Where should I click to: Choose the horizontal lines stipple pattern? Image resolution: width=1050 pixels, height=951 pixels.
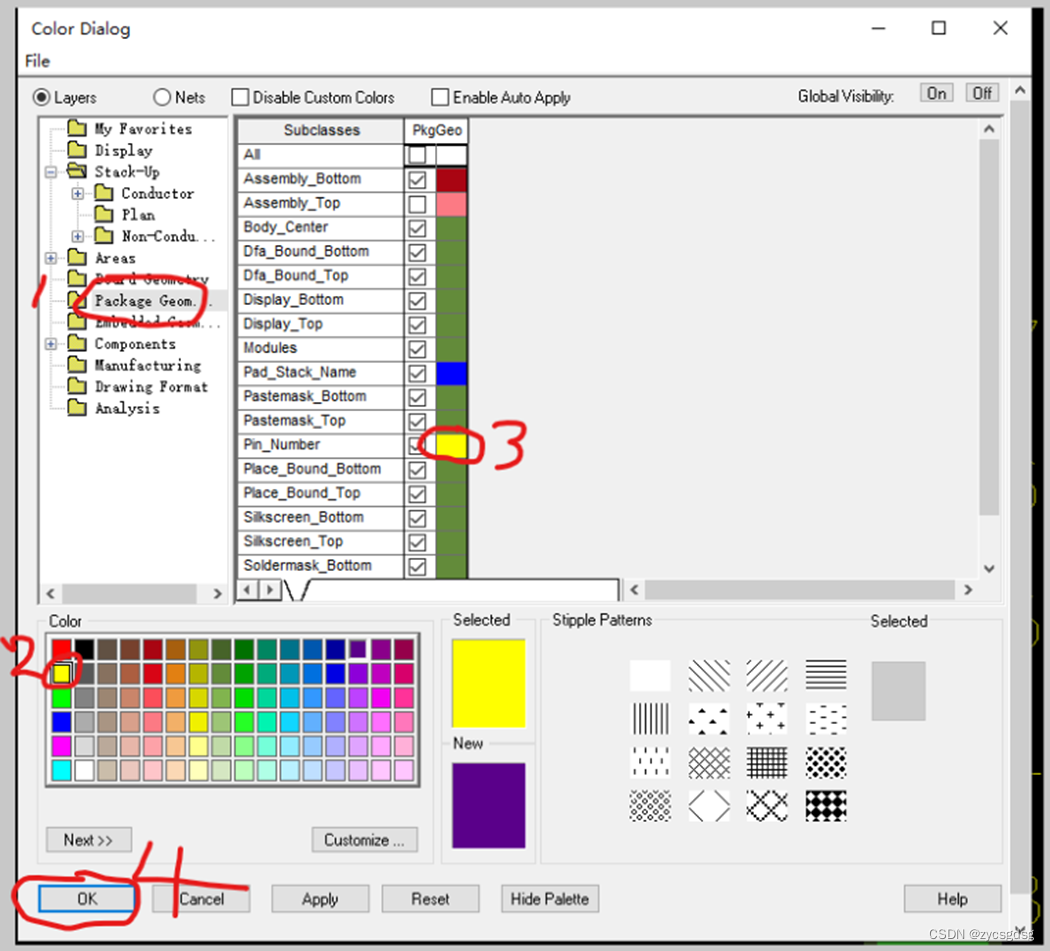pos(825,675)
